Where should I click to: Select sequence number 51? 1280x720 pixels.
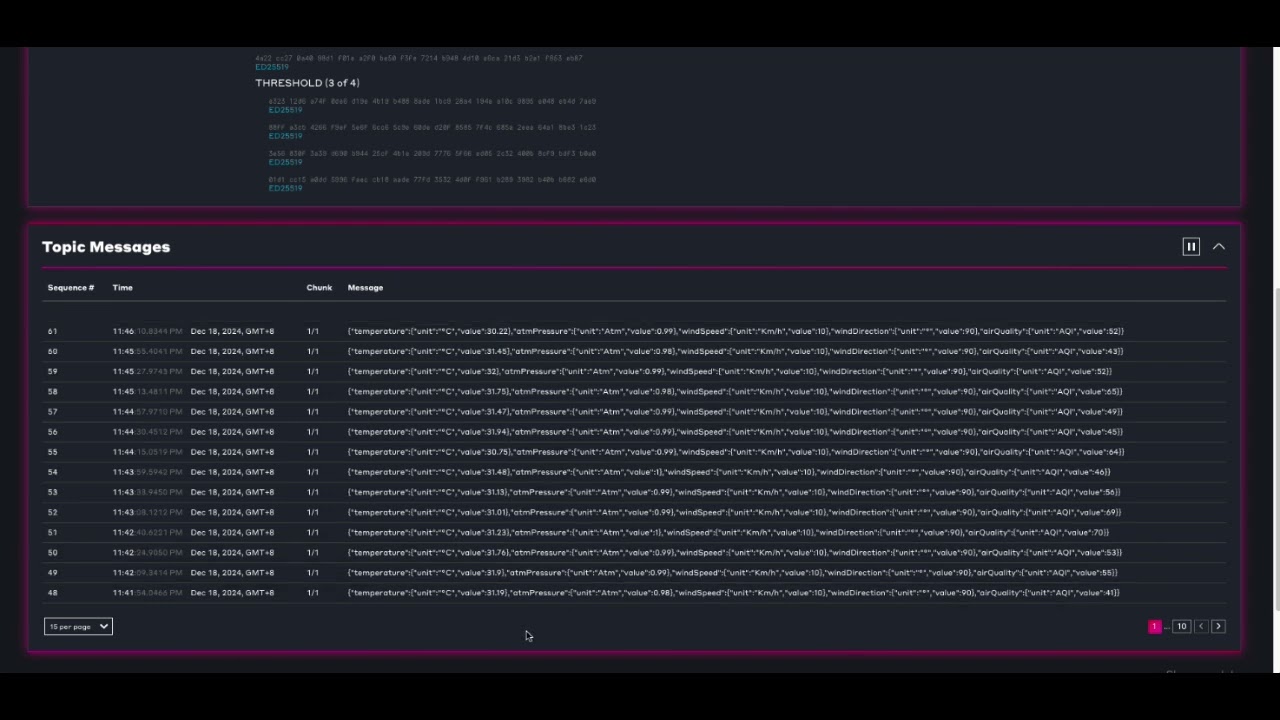pyautogui.click(x=52, y=532)
